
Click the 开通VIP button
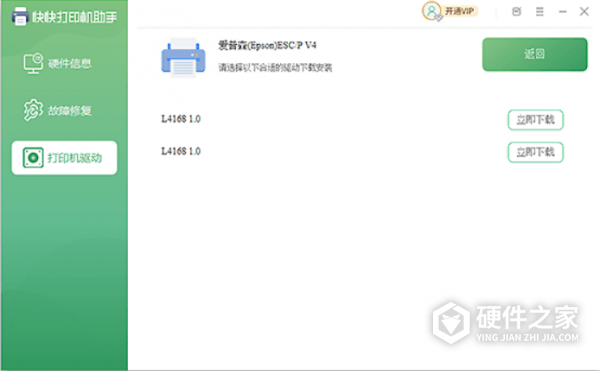pyautogui.click(x=459, y=11)
